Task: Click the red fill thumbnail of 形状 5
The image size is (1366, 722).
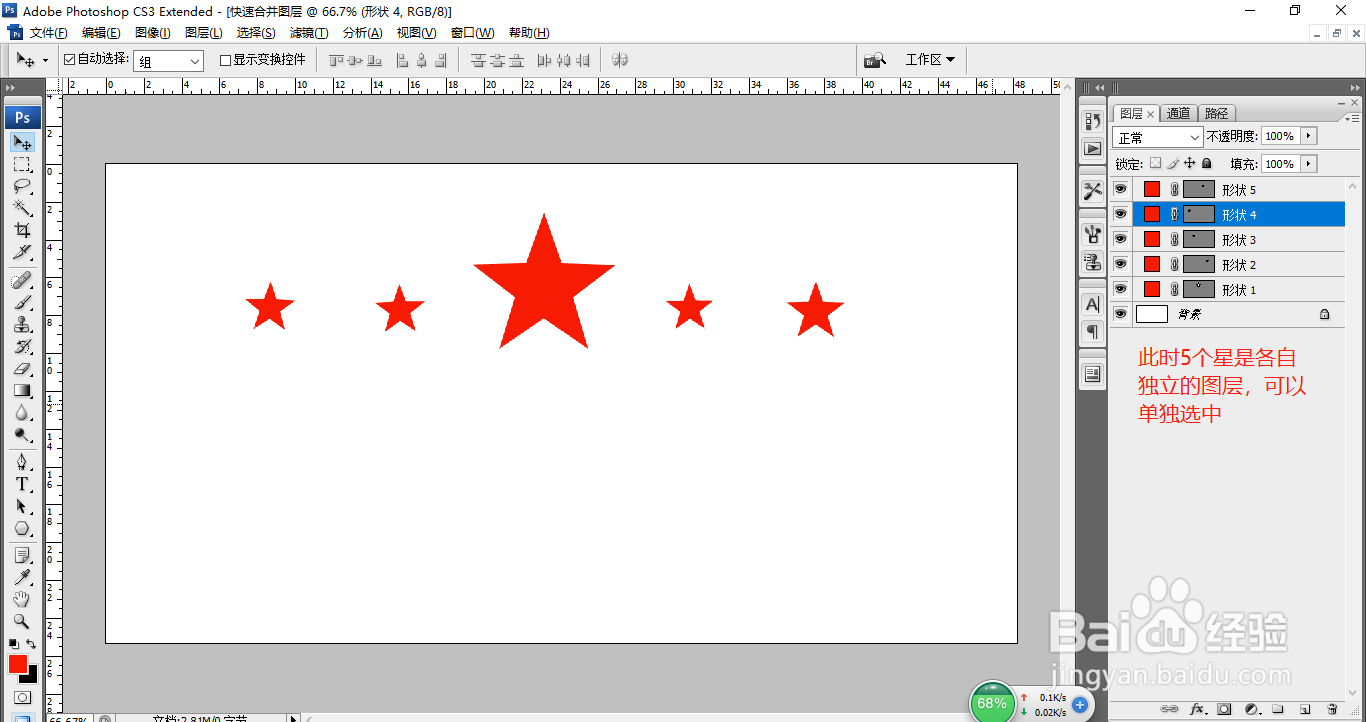Action: [1152, 189]
